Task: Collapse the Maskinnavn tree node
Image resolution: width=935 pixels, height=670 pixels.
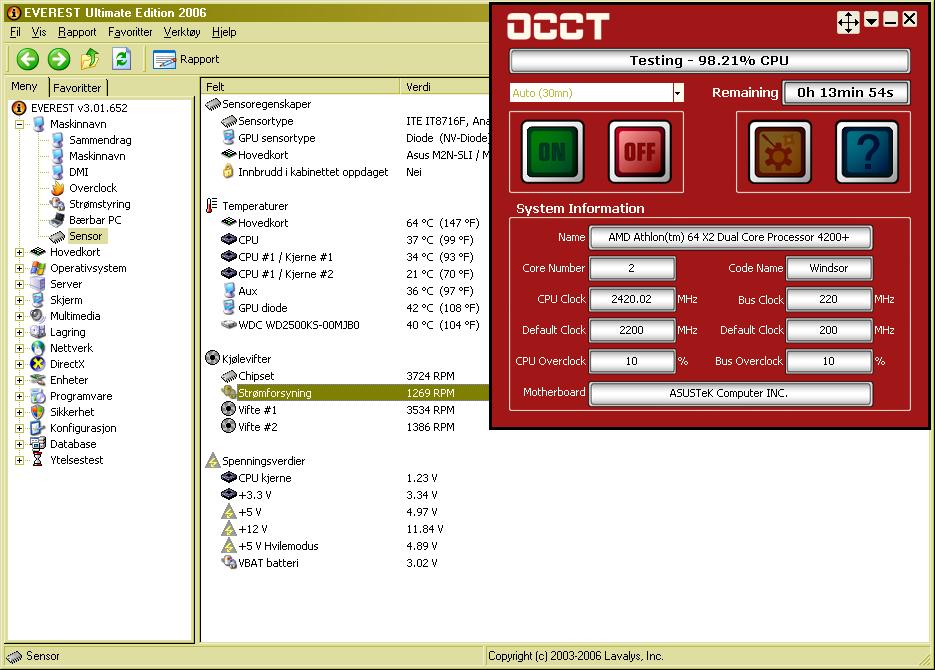Action: point(20,125)
